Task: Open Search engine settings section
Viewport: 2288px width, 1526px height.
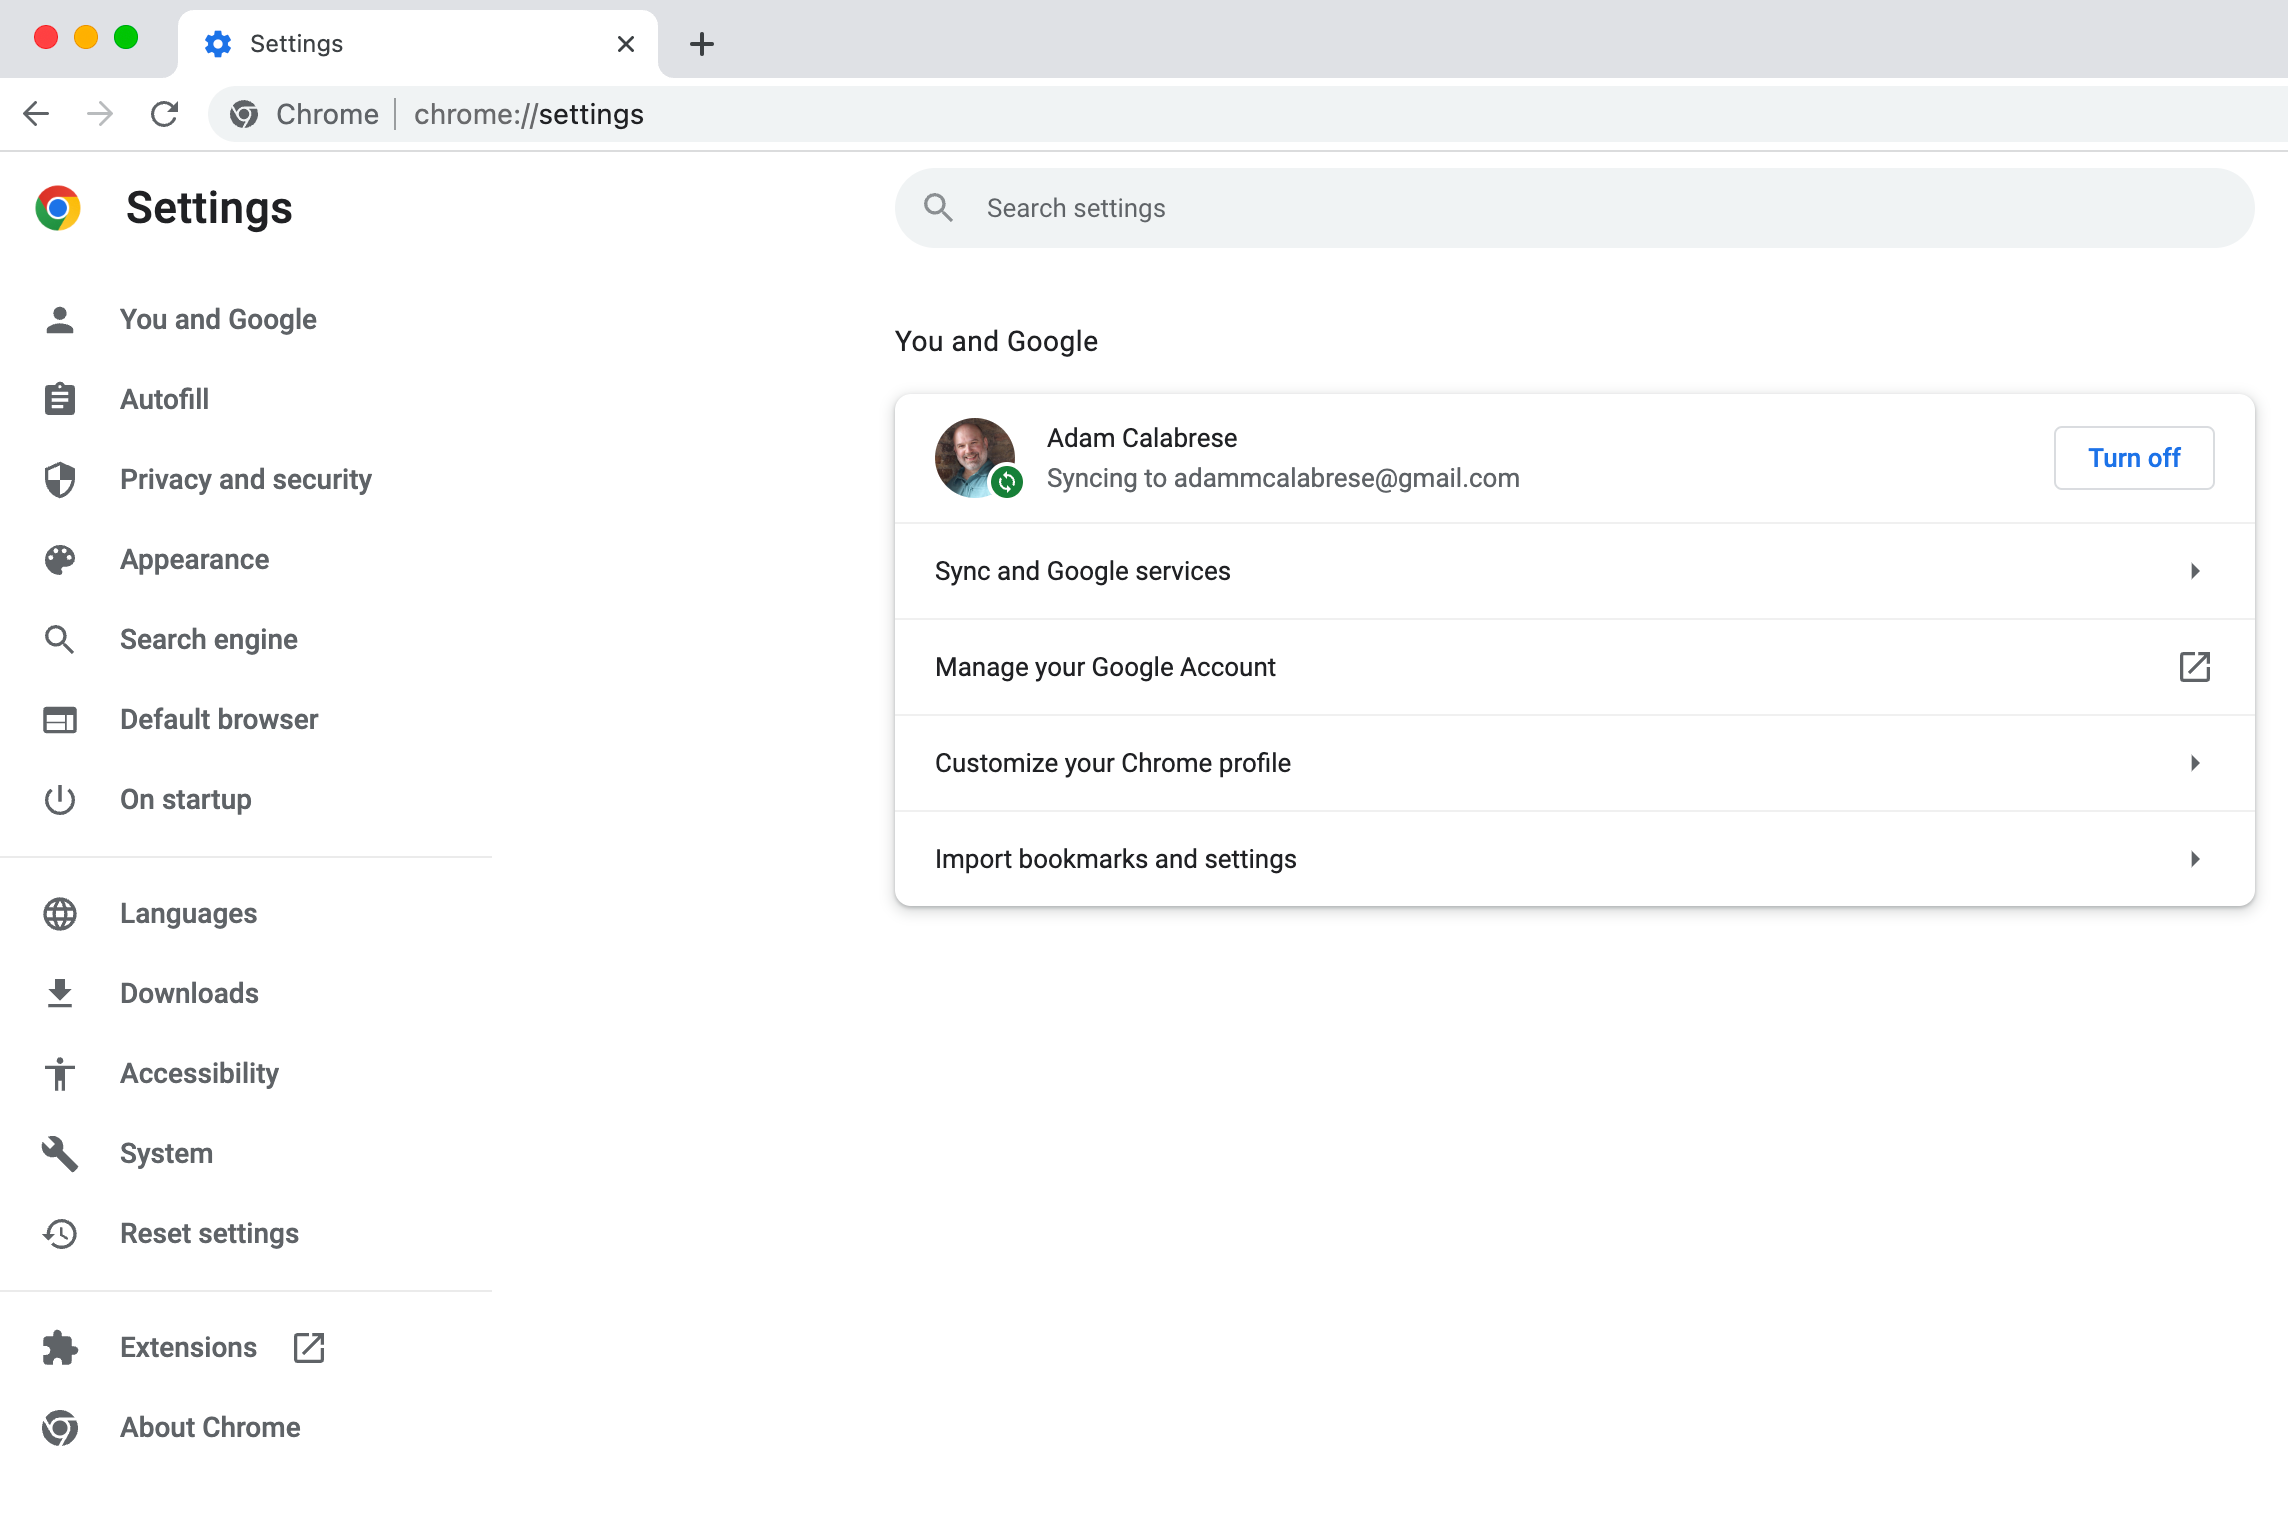Action: point(208,640)
